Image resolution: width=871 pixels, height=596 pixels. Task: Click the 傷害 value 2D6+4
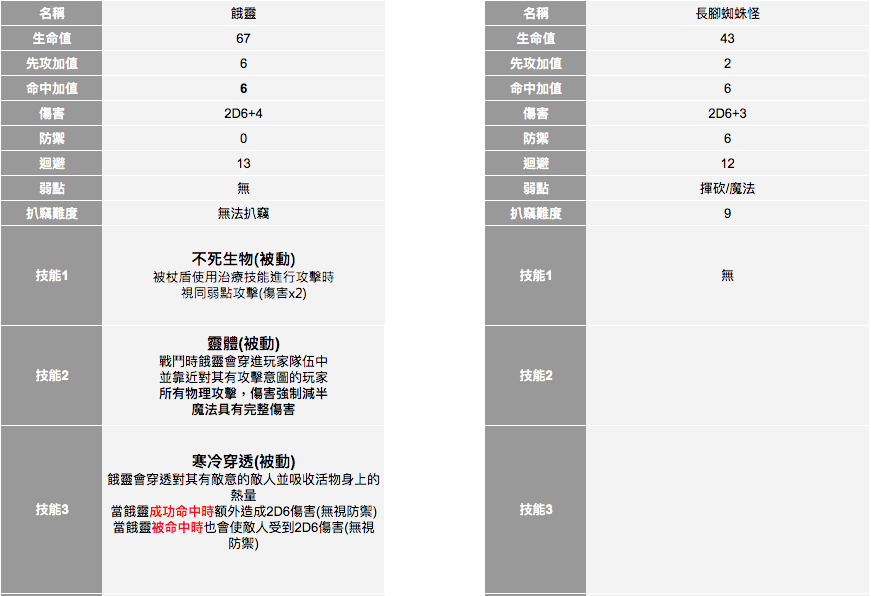pyautogui.click(x=243, y=113)
